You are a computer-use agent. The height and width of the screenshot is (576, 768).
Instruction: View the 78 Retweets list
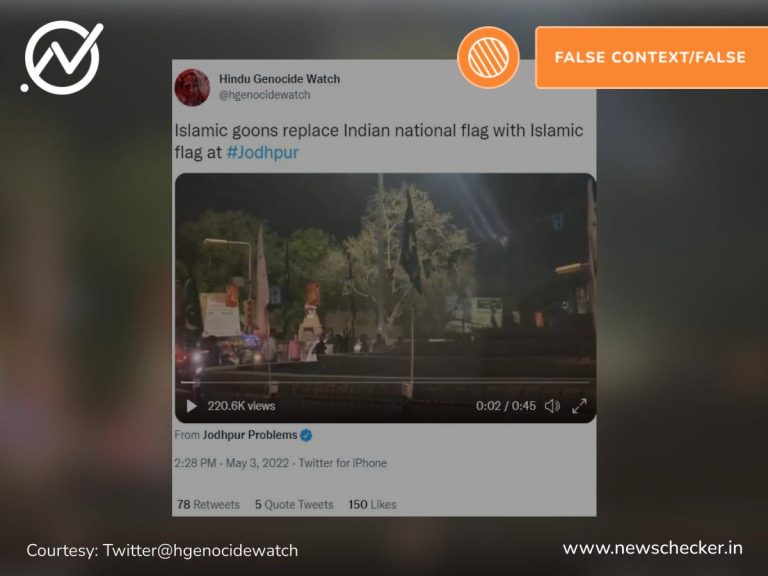coord(209,504)
